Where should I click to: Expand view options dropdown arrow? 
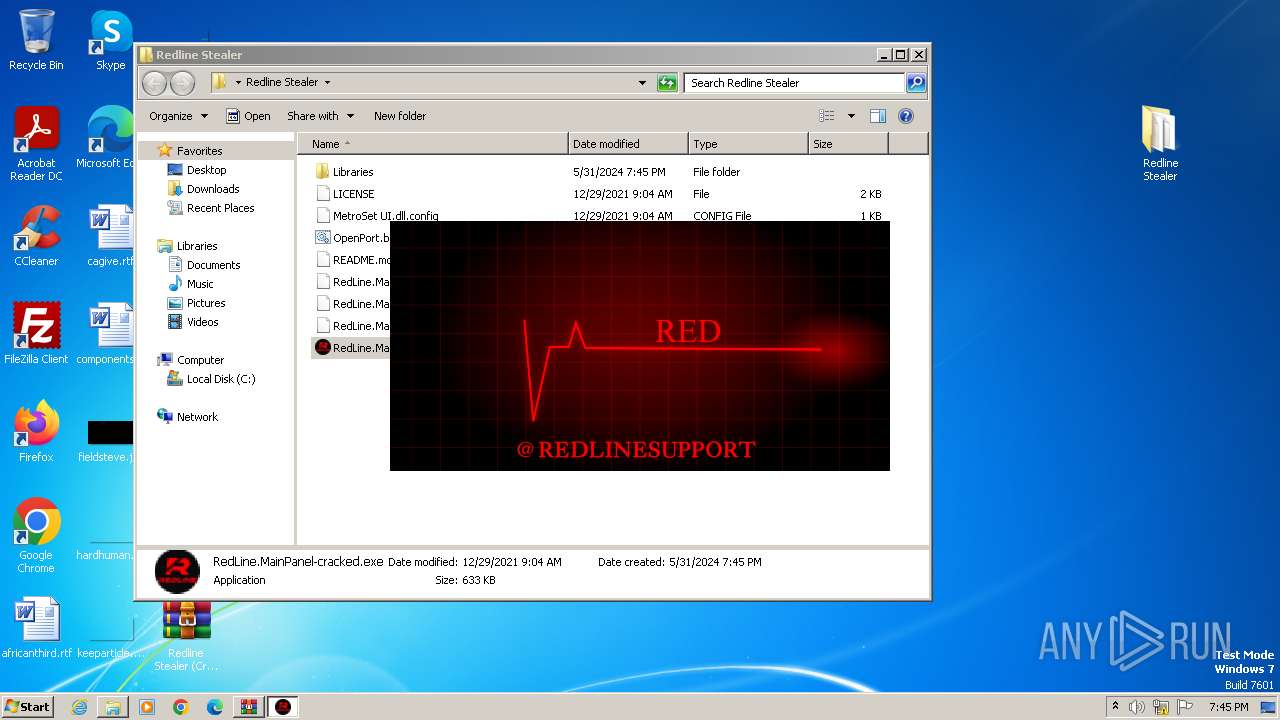point(851,116)
